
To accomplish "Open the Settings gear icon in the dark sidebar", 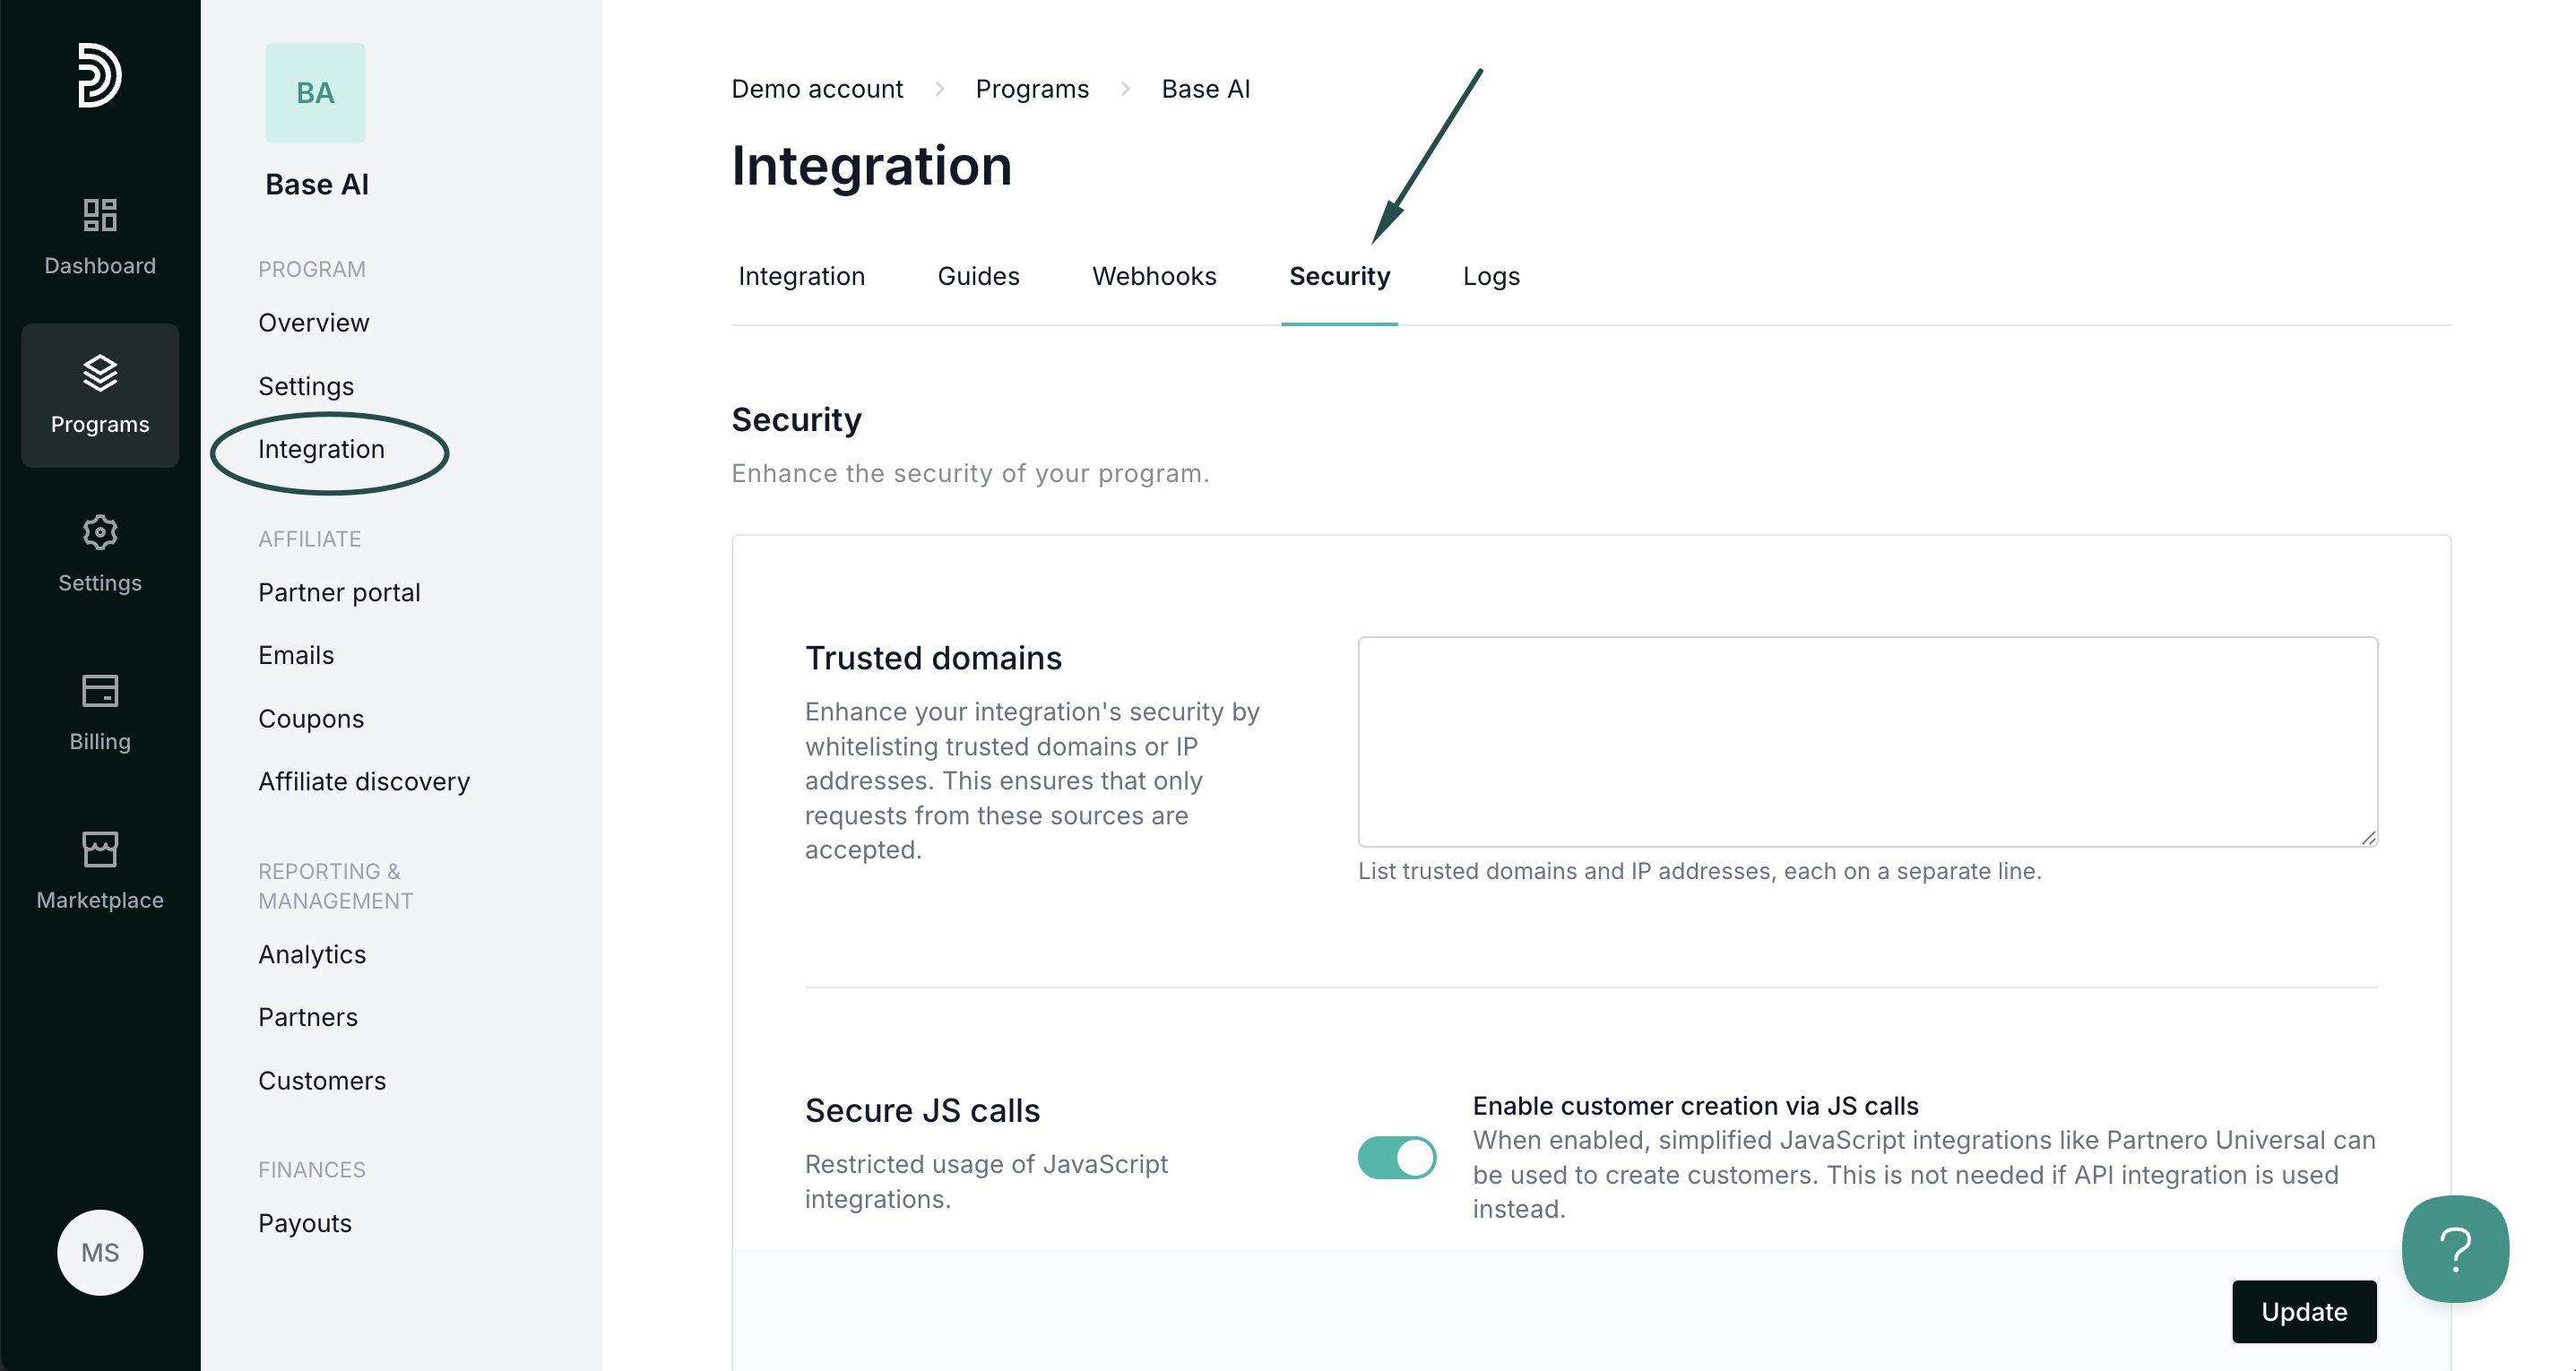I will [x=100, y=532].
